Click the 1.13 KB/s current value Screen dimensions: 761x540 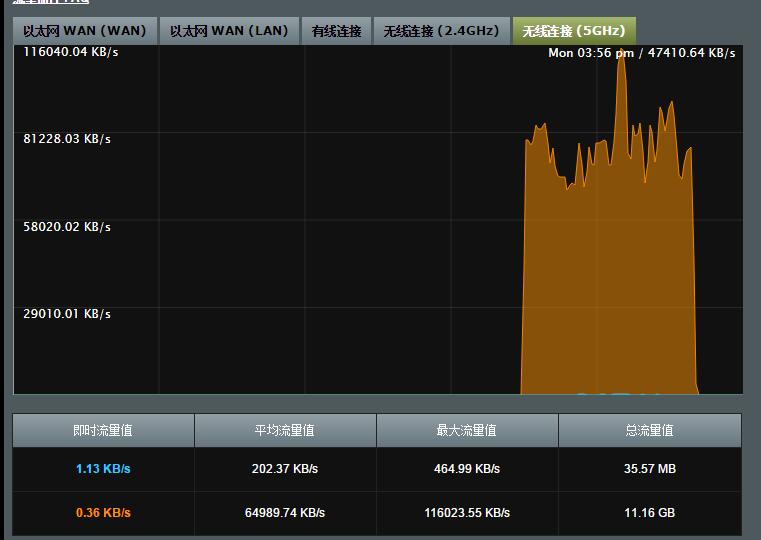pos(103,469)
